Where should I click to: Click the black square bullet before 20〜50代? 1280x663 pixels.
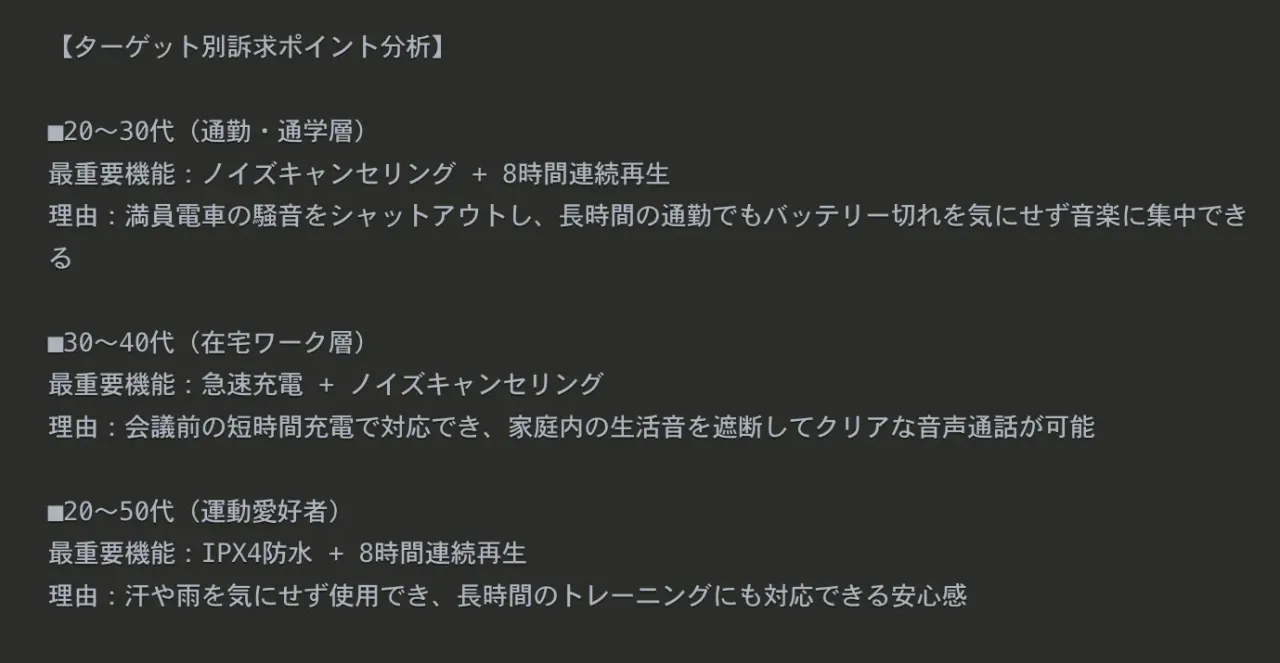pos(55,513)
